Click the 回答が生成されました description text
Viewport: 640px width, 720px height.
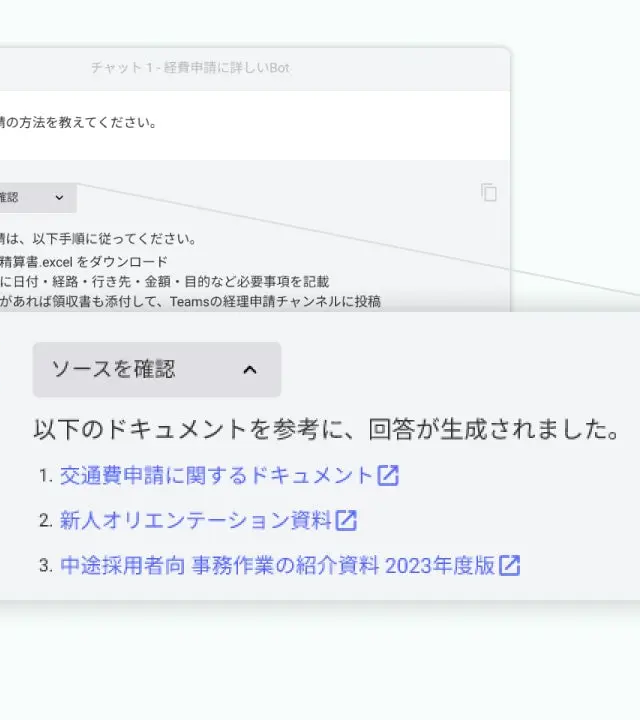[x=325, y=430]
